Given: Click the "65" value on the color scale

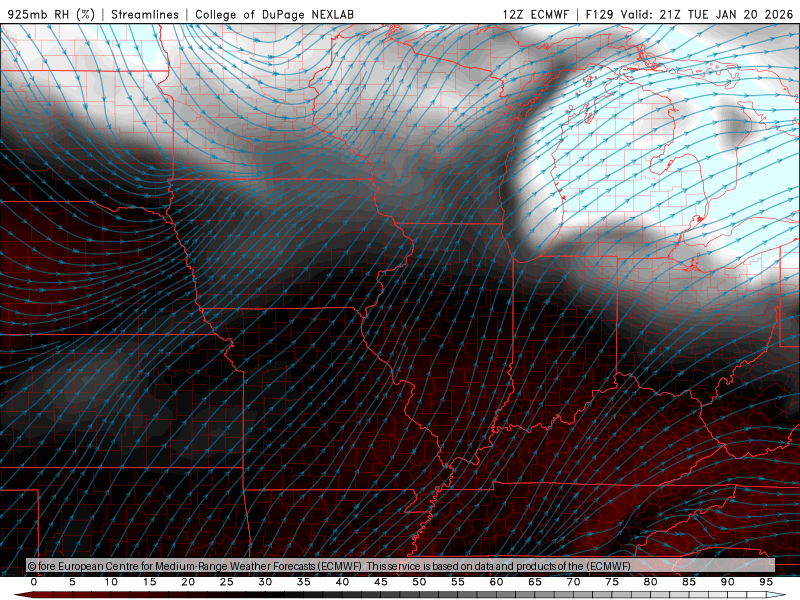Looking at the screenshot, I should [x=535, y=582].
